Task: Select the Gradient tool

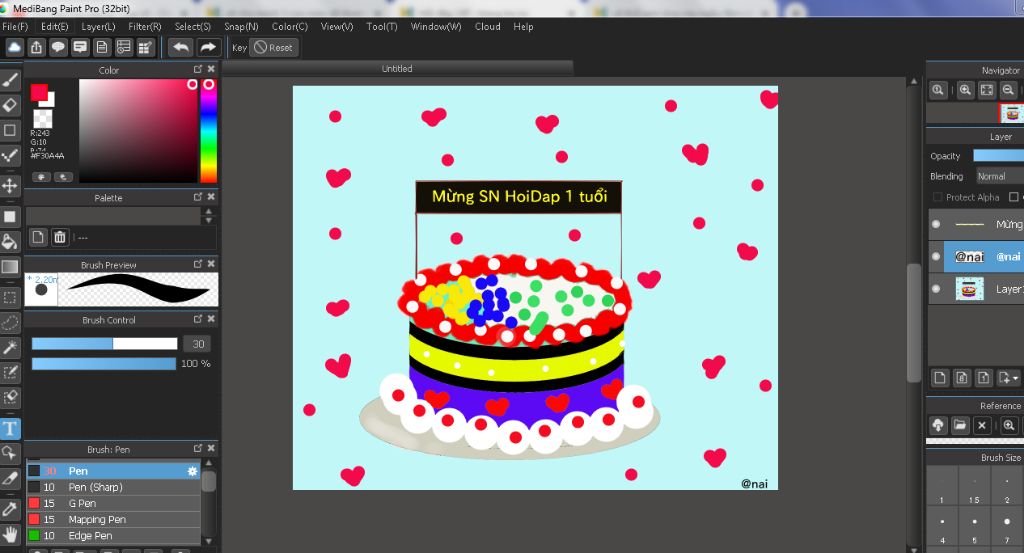Action: [x=10, y=266]
